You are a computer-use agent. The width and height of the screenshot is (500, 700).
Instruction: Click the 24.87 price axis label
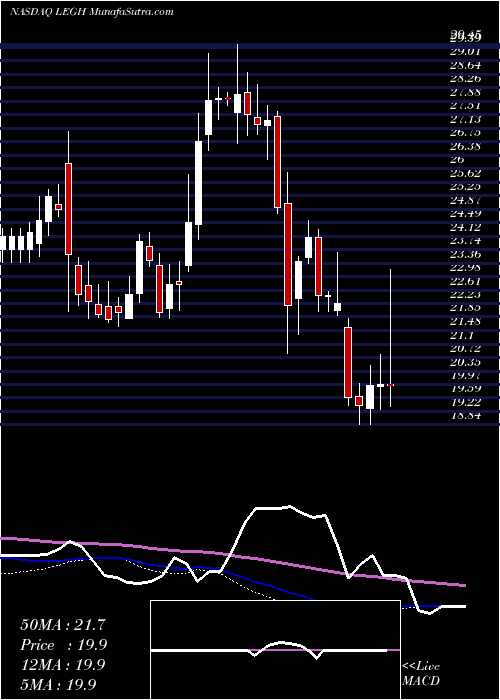pyautogui.click(x=466, y=200)
